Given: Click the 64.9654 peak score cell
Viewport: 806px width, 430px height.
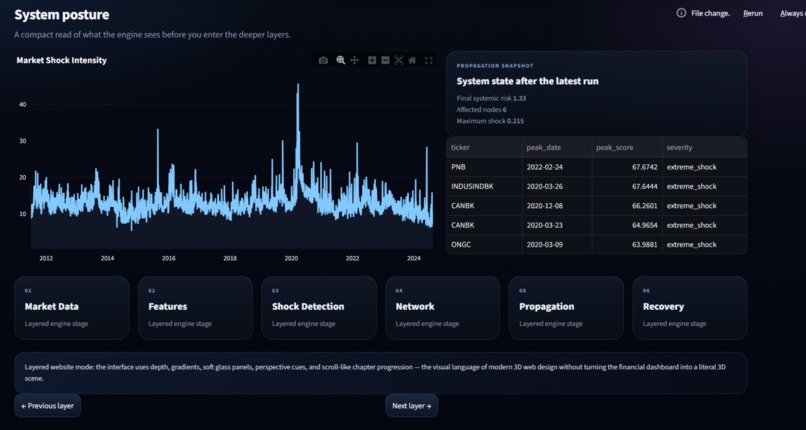Looking at the screenshot, I should pyautogui.click(x=627, y=225).
